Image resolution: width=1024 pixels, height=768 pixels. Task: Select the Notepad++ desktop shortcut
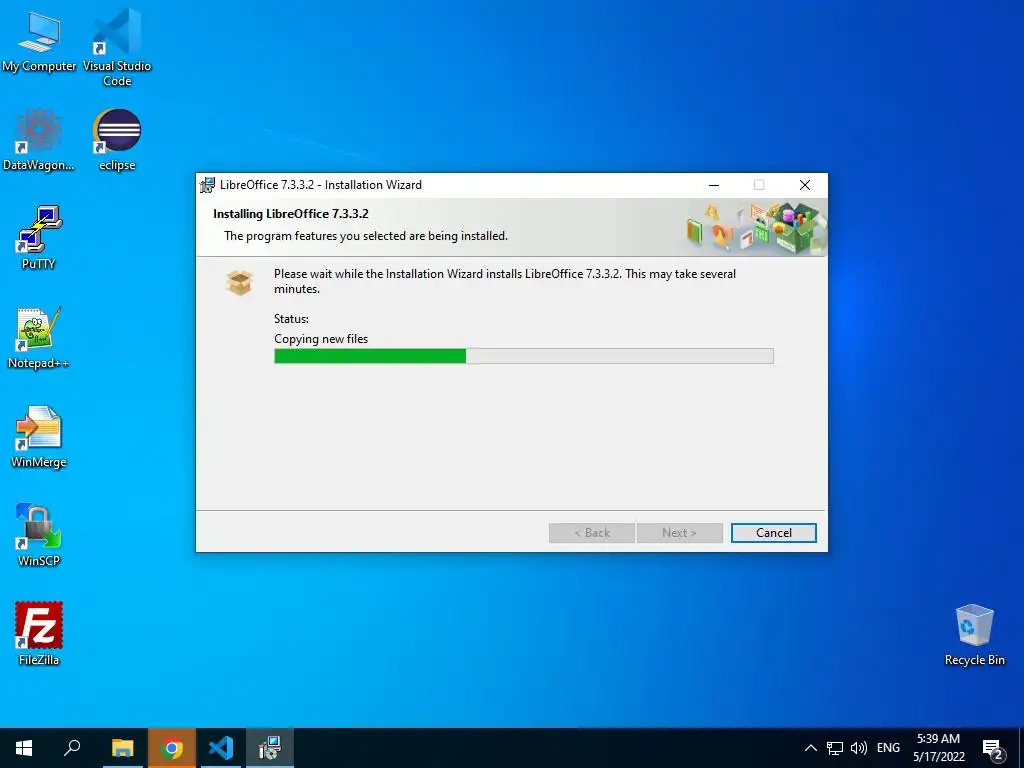(39, 338)
